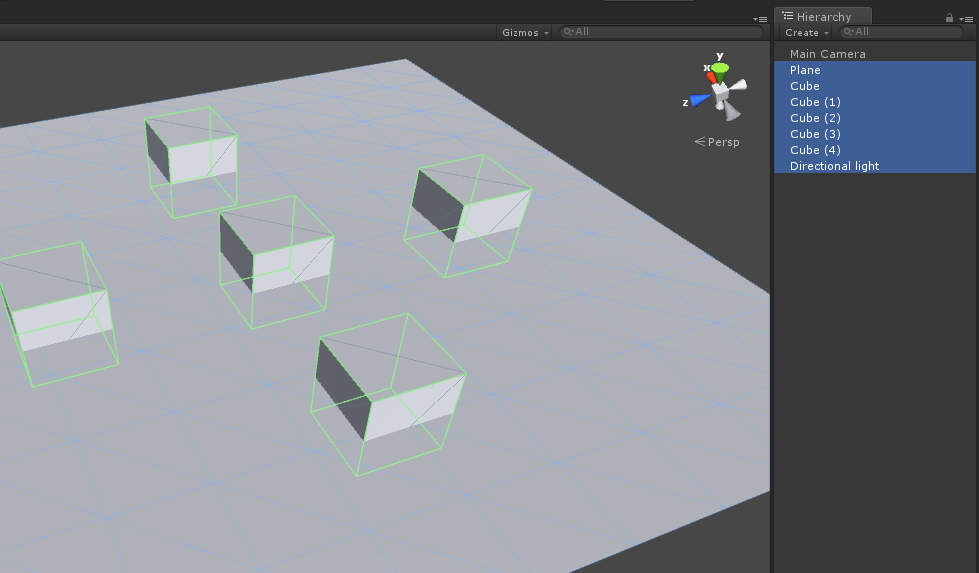
Task: Select Cube (3) in the Hierarchy
Action: pos(875,134)
